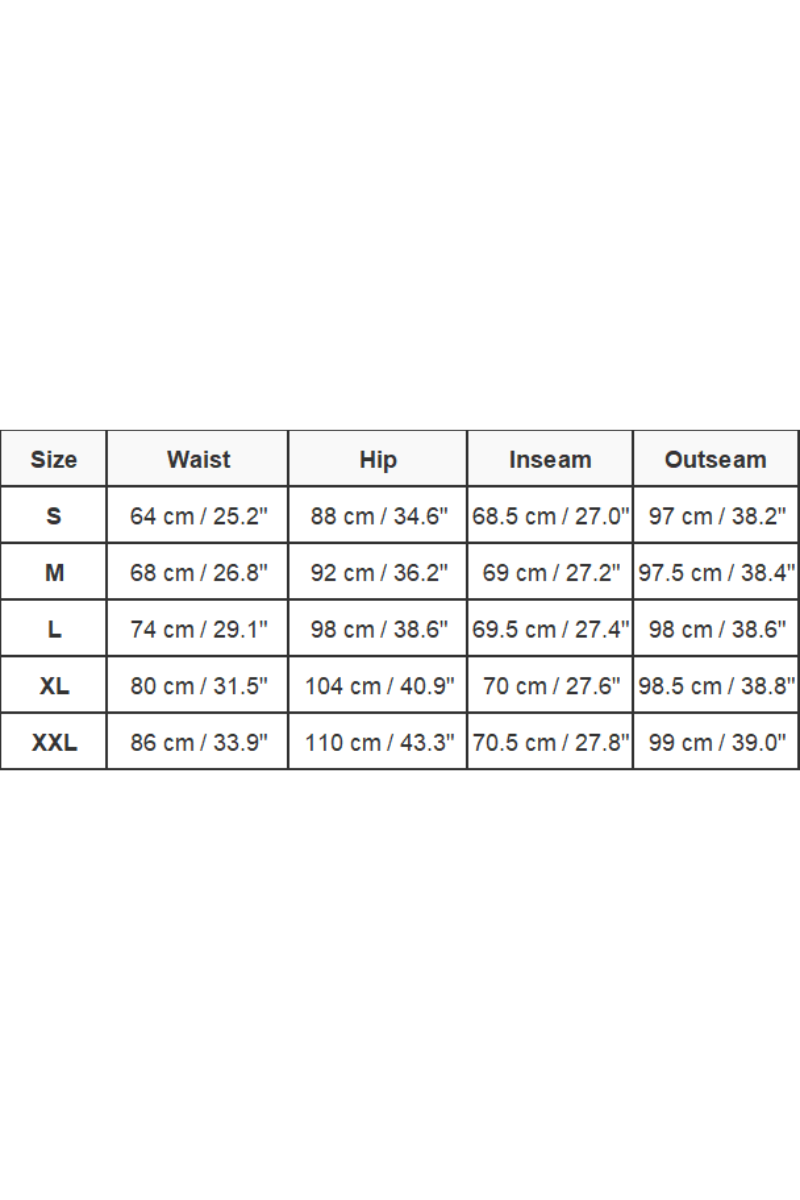Click the 86 cm / 33.9" waist cell
Screen dimensions: 800x1200
tap(198, 742)
